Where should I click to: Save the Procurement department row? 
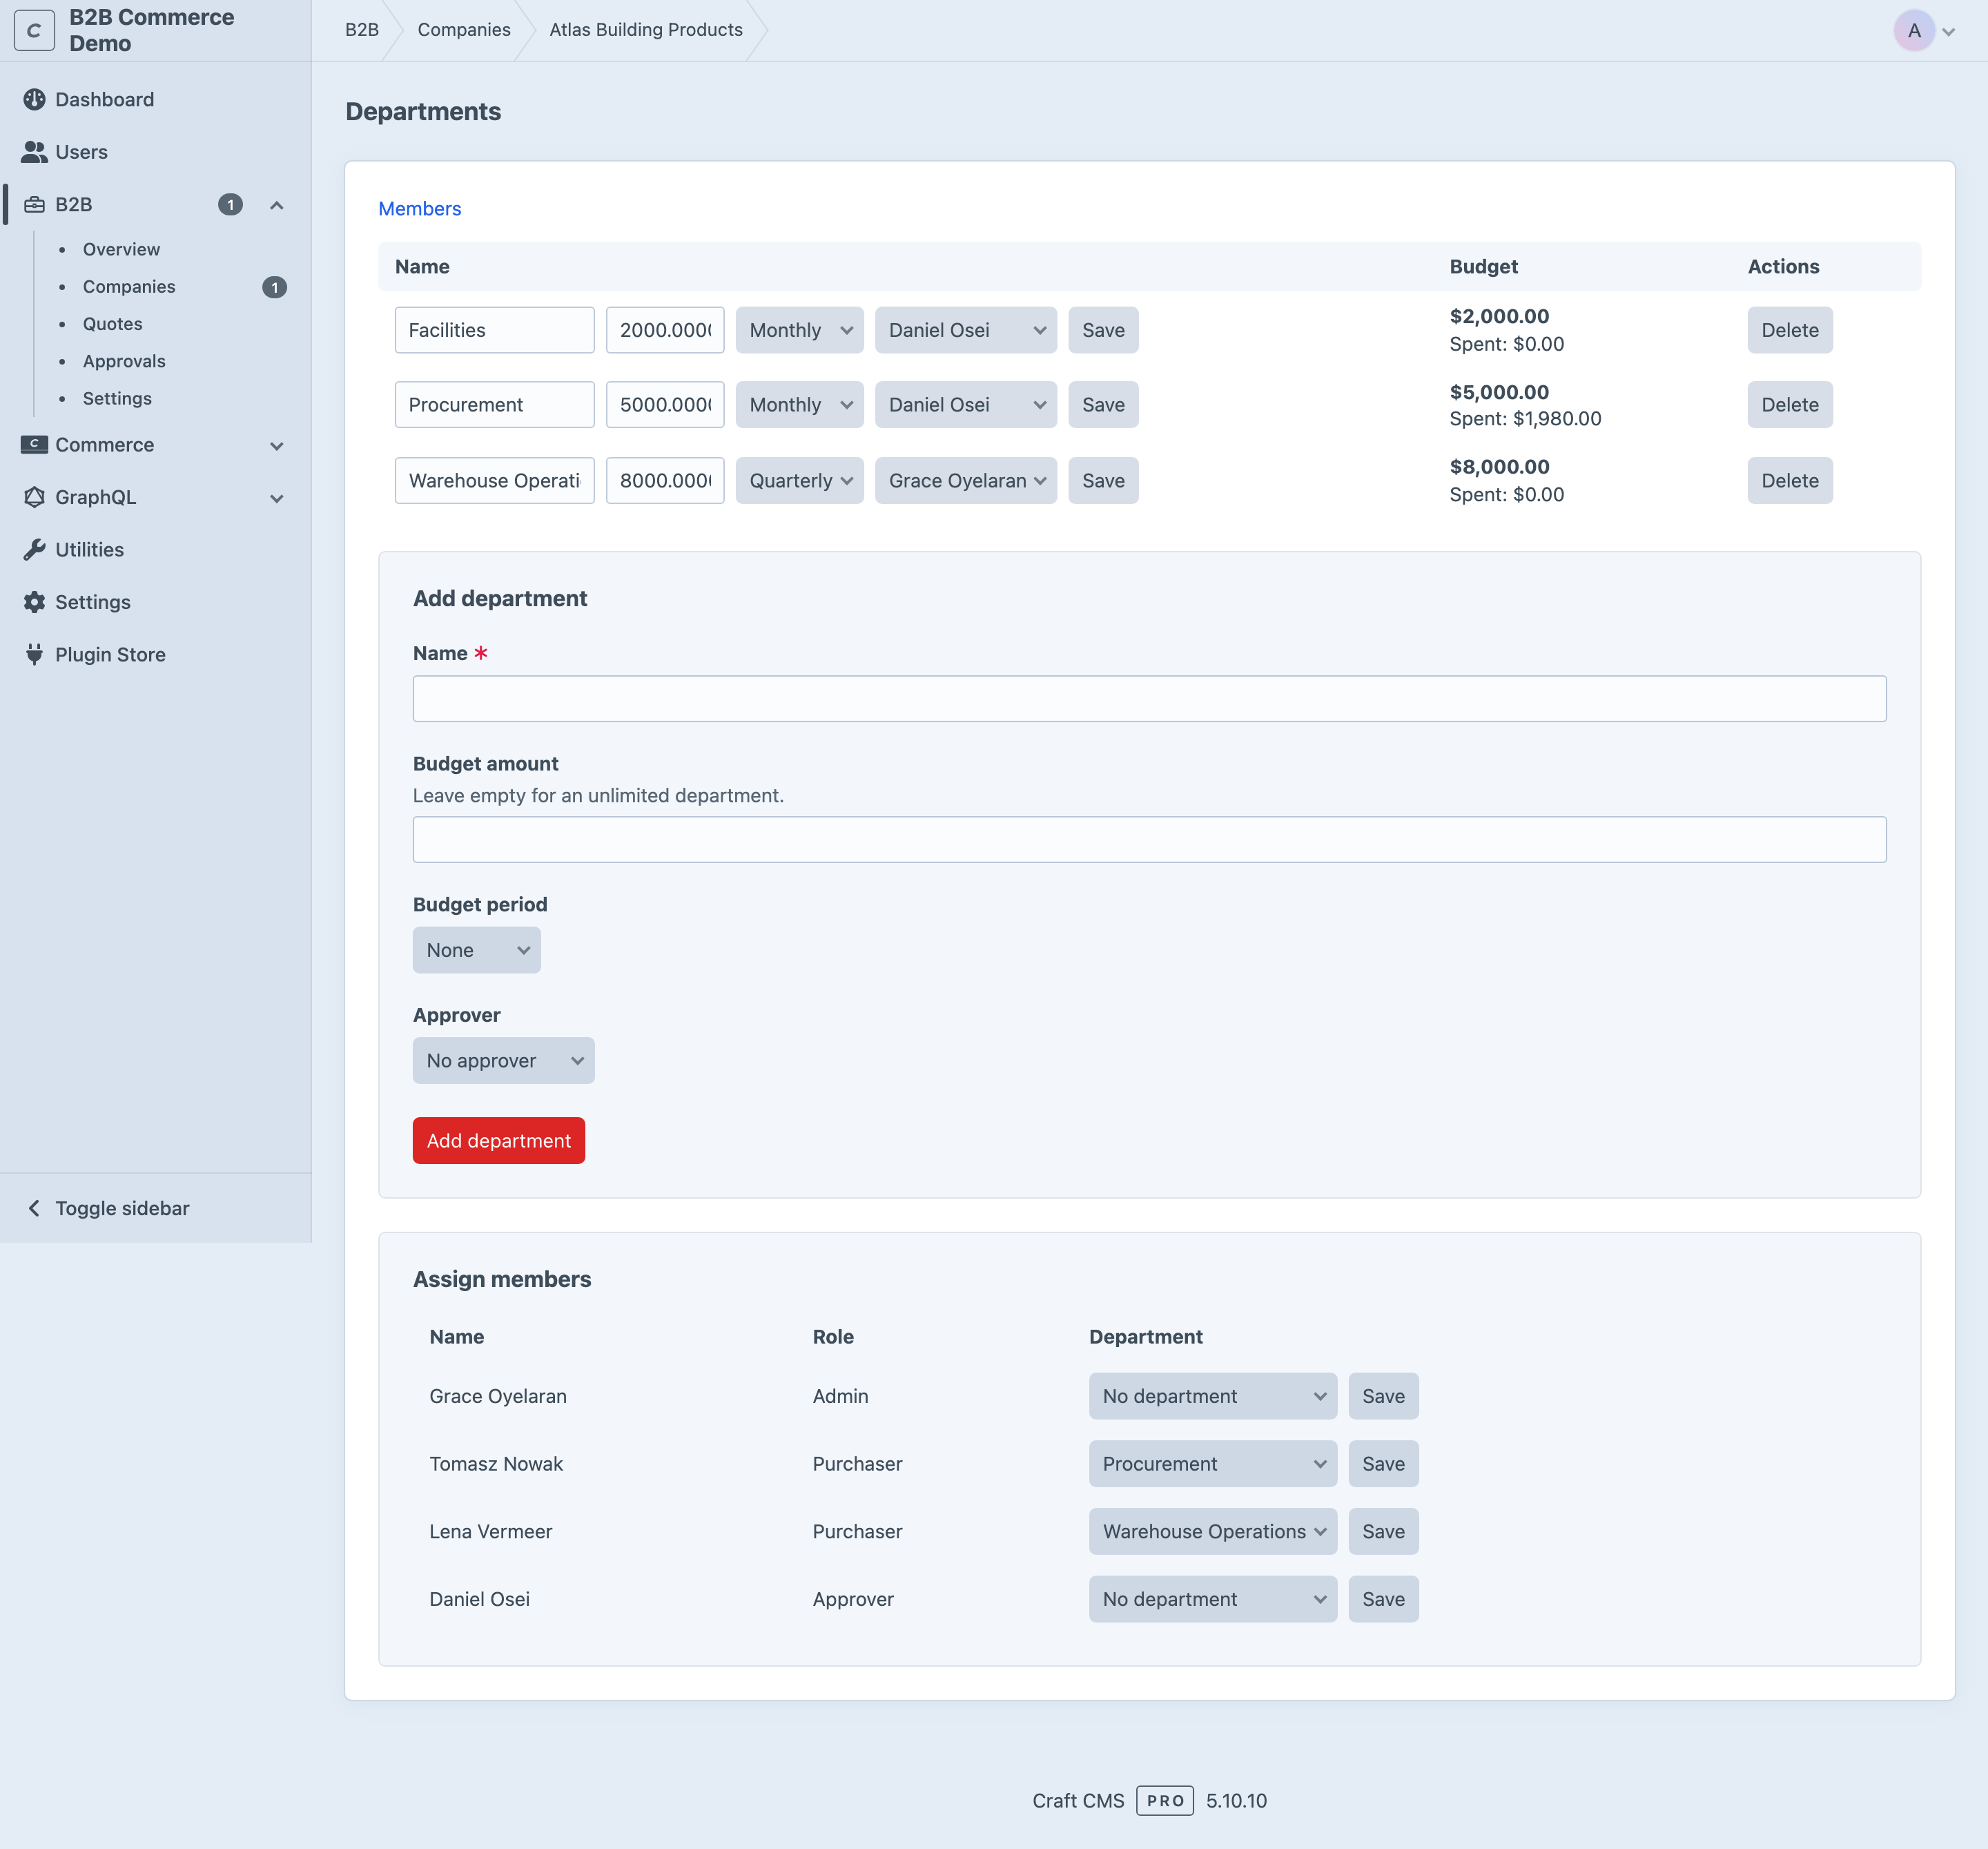1103,405
